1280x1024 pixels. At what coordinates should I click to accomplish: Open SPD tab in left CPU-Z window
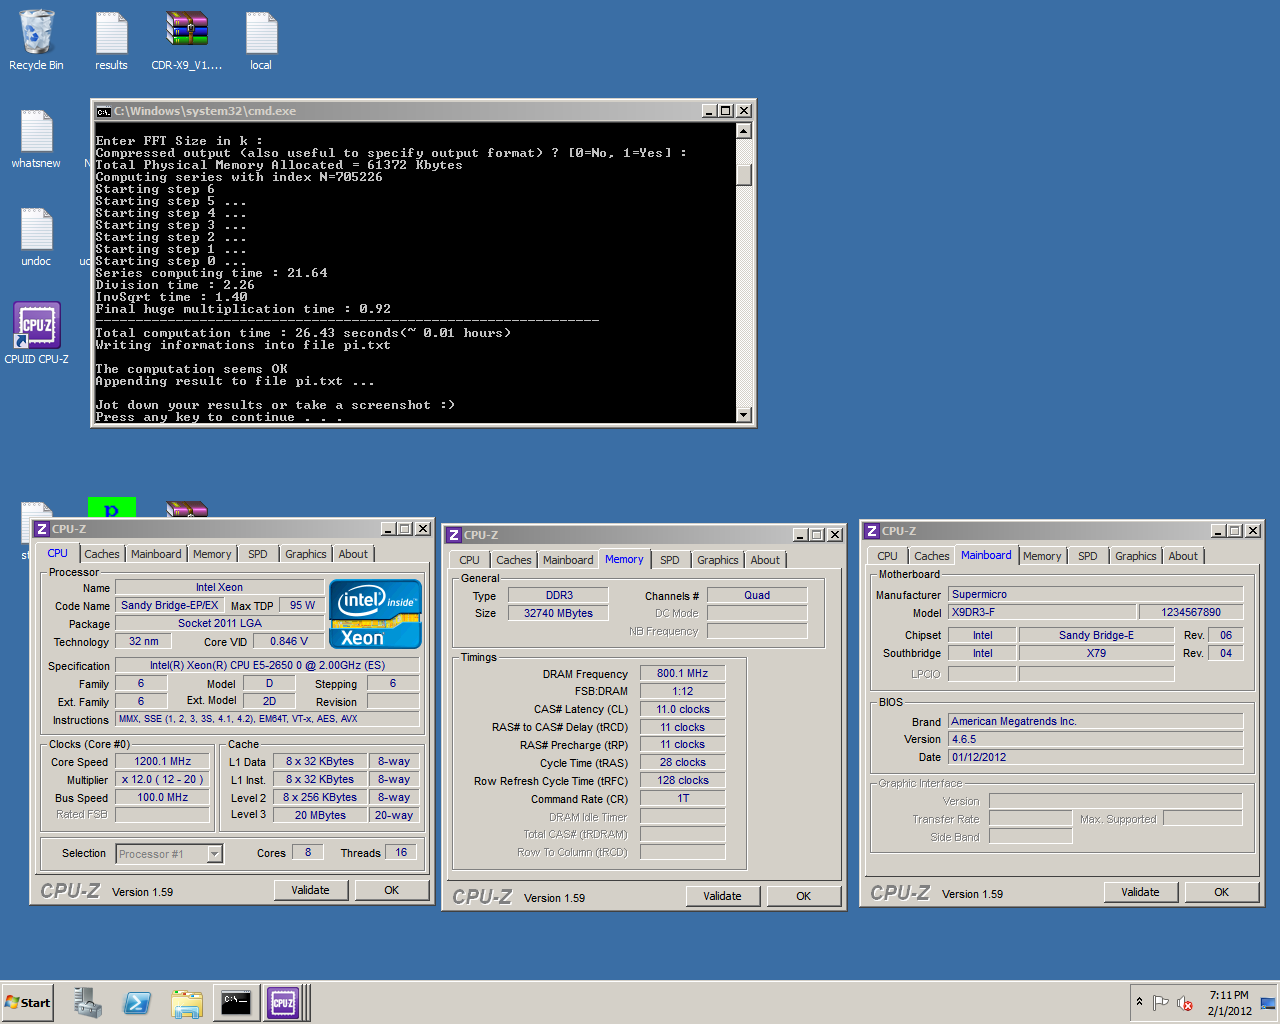coord(258,554)
